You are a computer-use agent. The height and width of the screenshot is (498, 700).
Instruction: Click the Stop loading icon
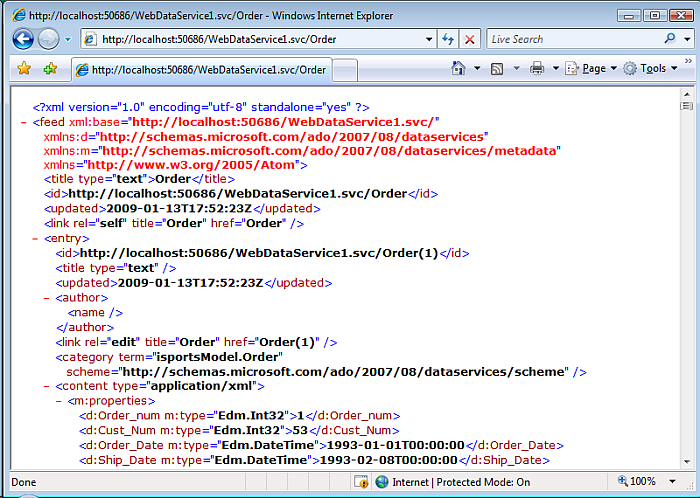[x=470, y=39]
